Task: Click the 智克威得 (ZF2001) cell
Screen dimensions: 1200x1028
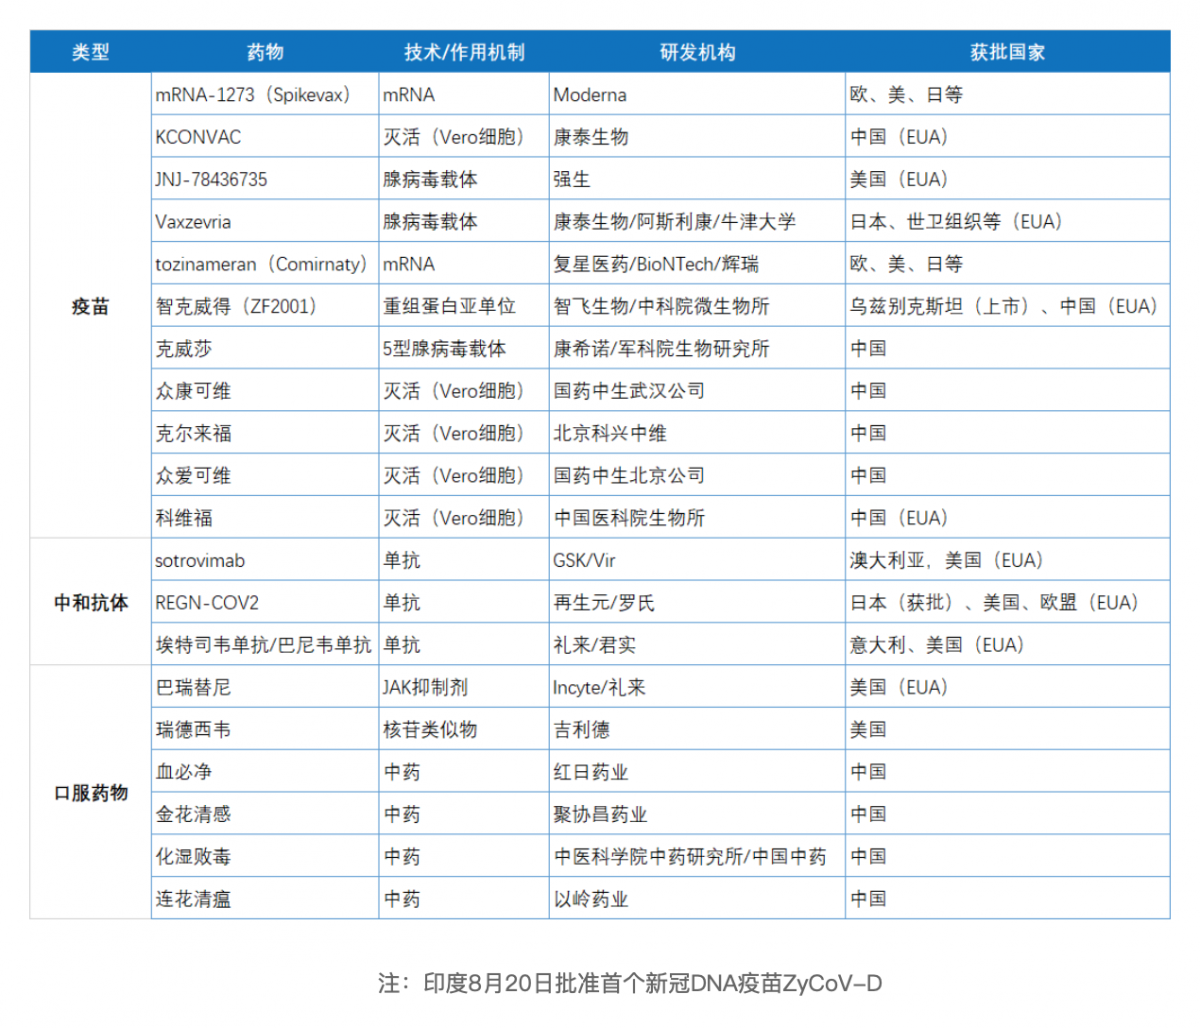Action: click(265, 306)
